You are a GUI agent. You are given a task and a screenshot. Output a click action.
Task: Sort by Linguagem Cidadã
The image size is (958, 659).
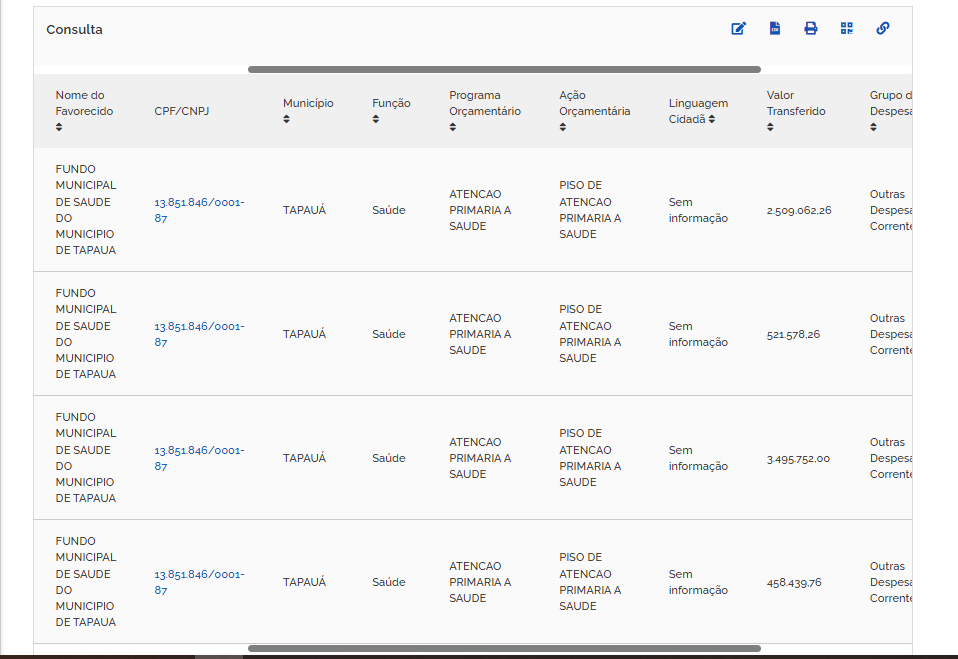(x=712, y=119)
